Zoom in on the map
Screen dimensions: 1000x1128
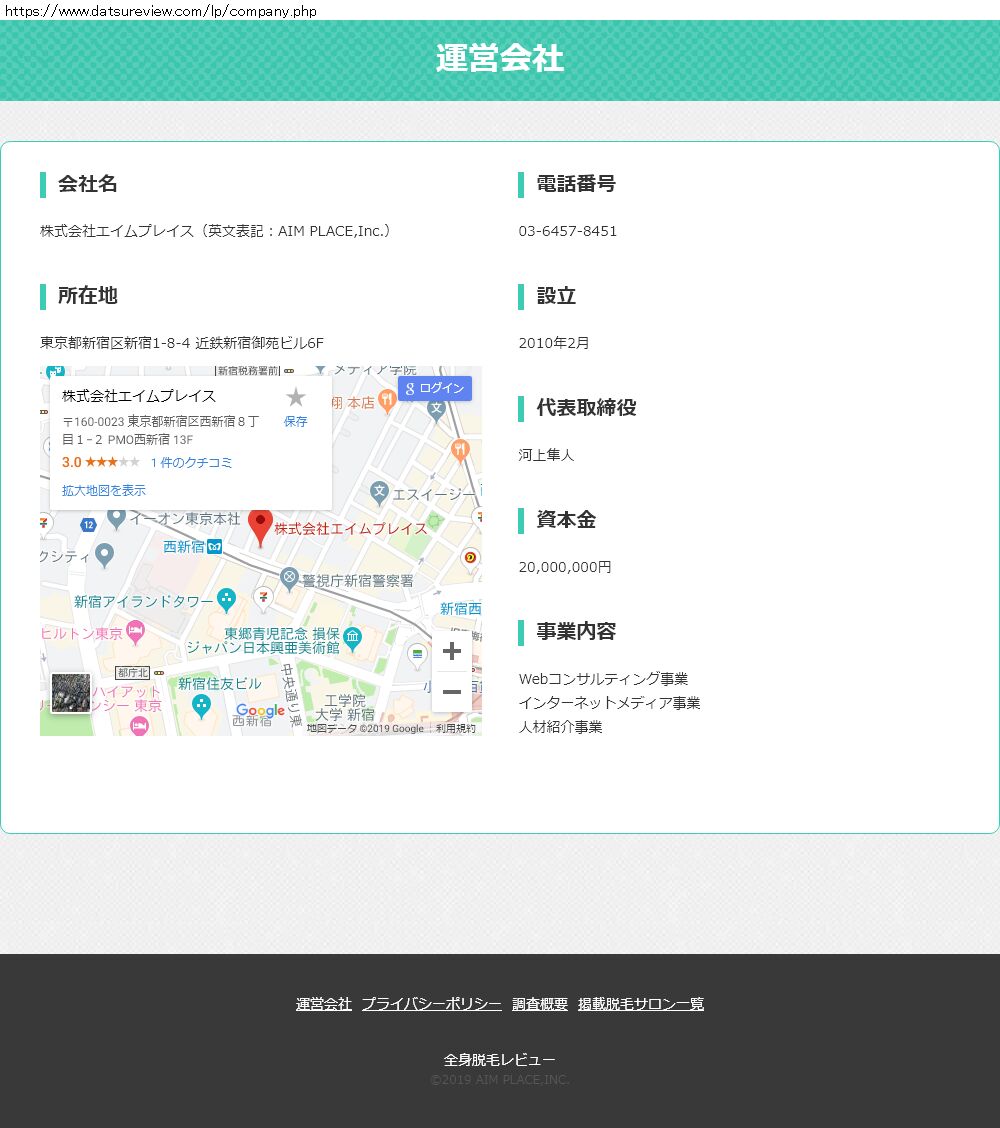[x=451, y=651]
